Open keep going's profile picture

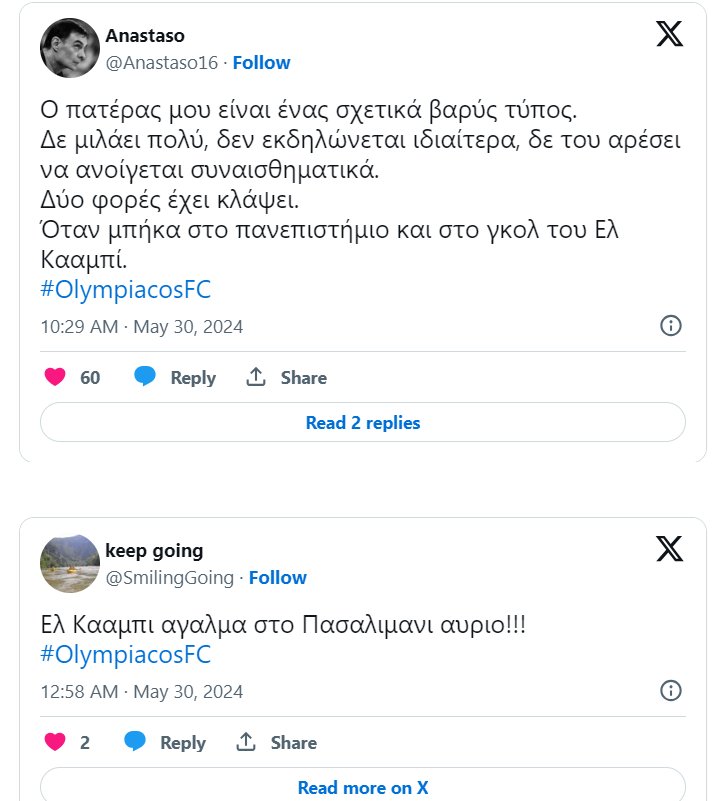(70, 563)
